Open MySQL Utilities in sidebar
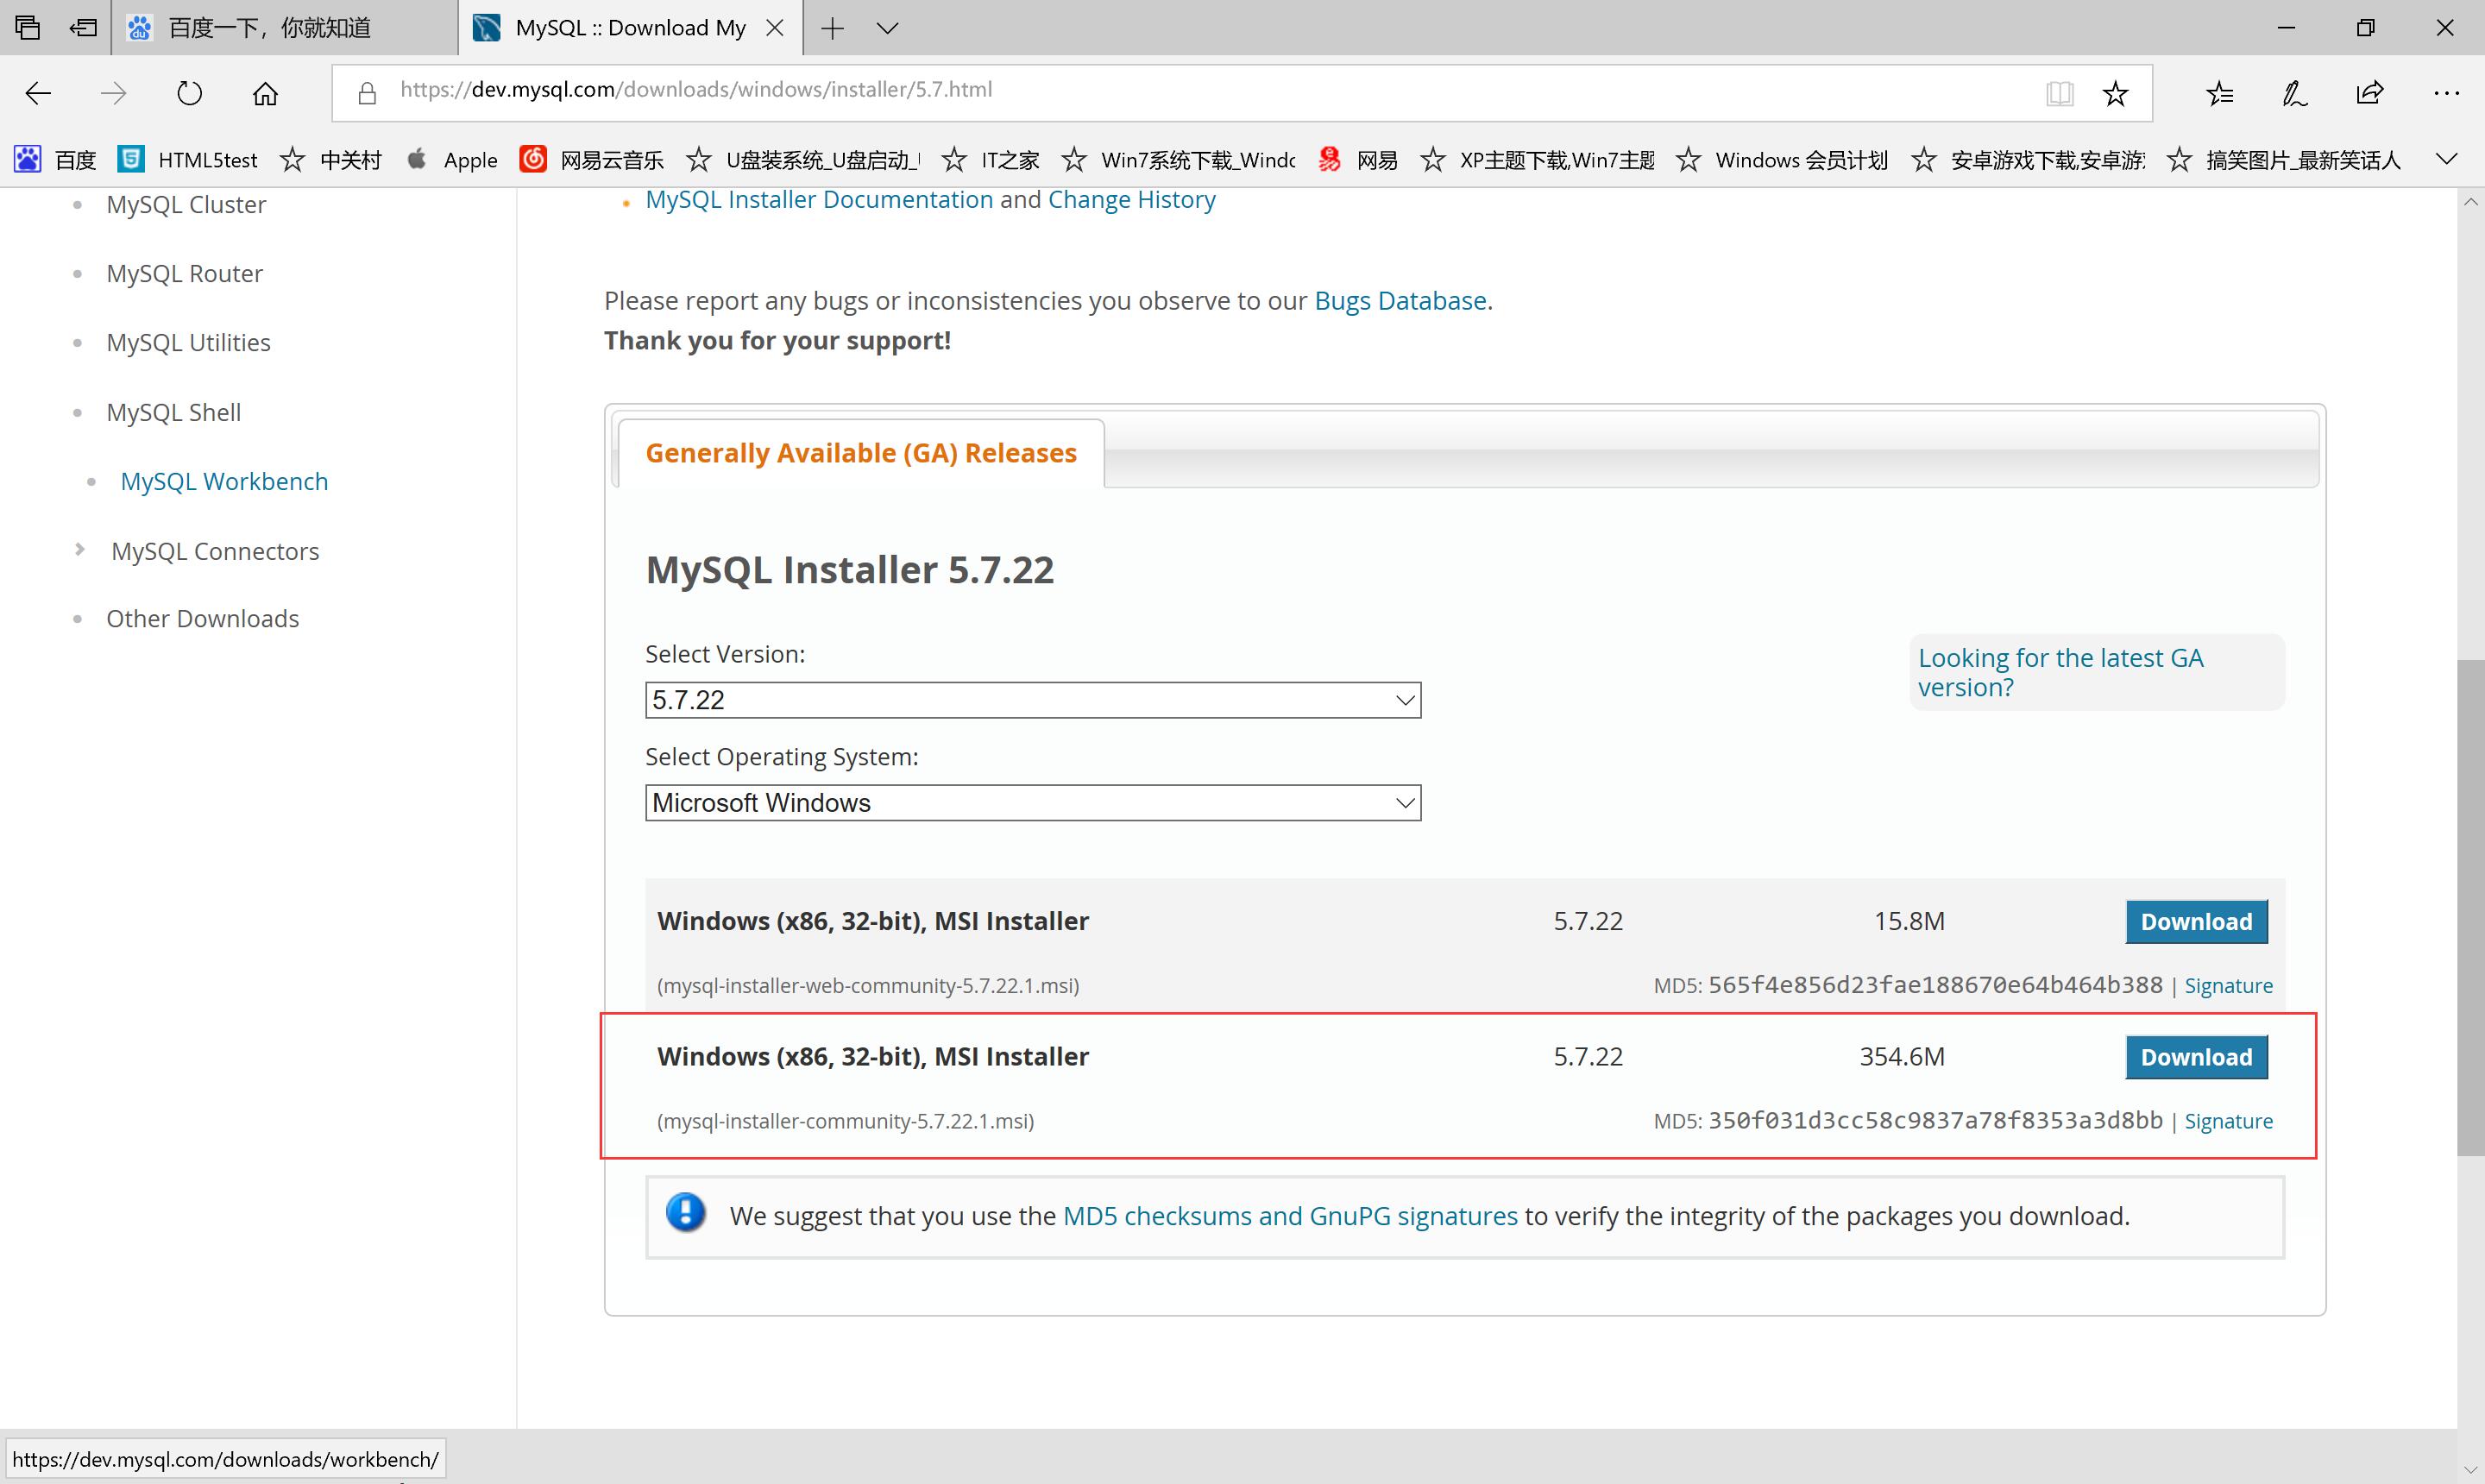2485x1484 pixels. pos(188,343)
